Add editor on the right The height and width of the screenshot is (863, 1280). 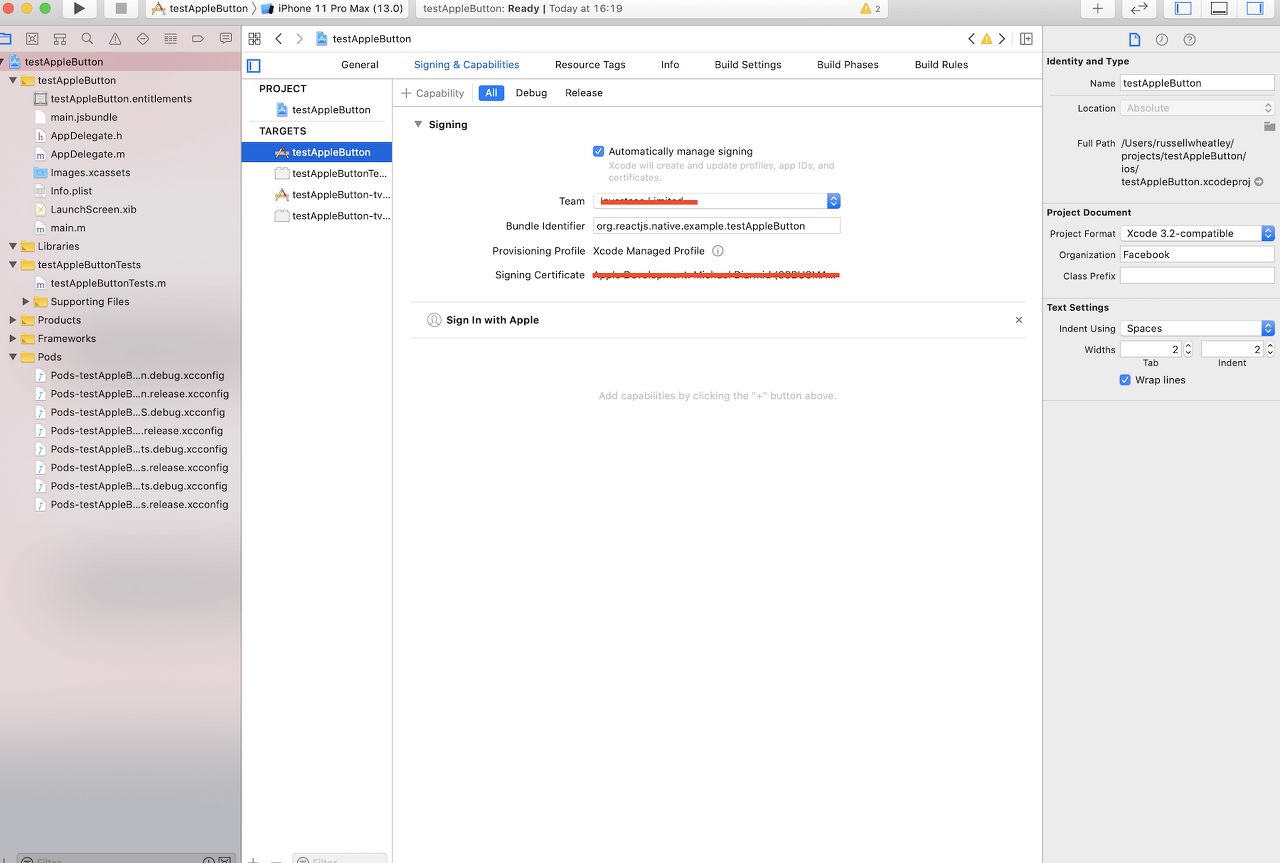(1026, 39)
